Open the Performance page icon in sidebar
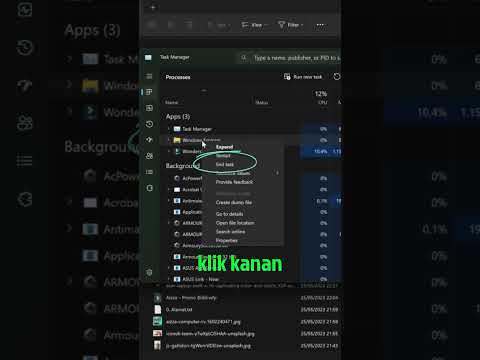Screen dimensions: 480x360 (x=149, y=108)
